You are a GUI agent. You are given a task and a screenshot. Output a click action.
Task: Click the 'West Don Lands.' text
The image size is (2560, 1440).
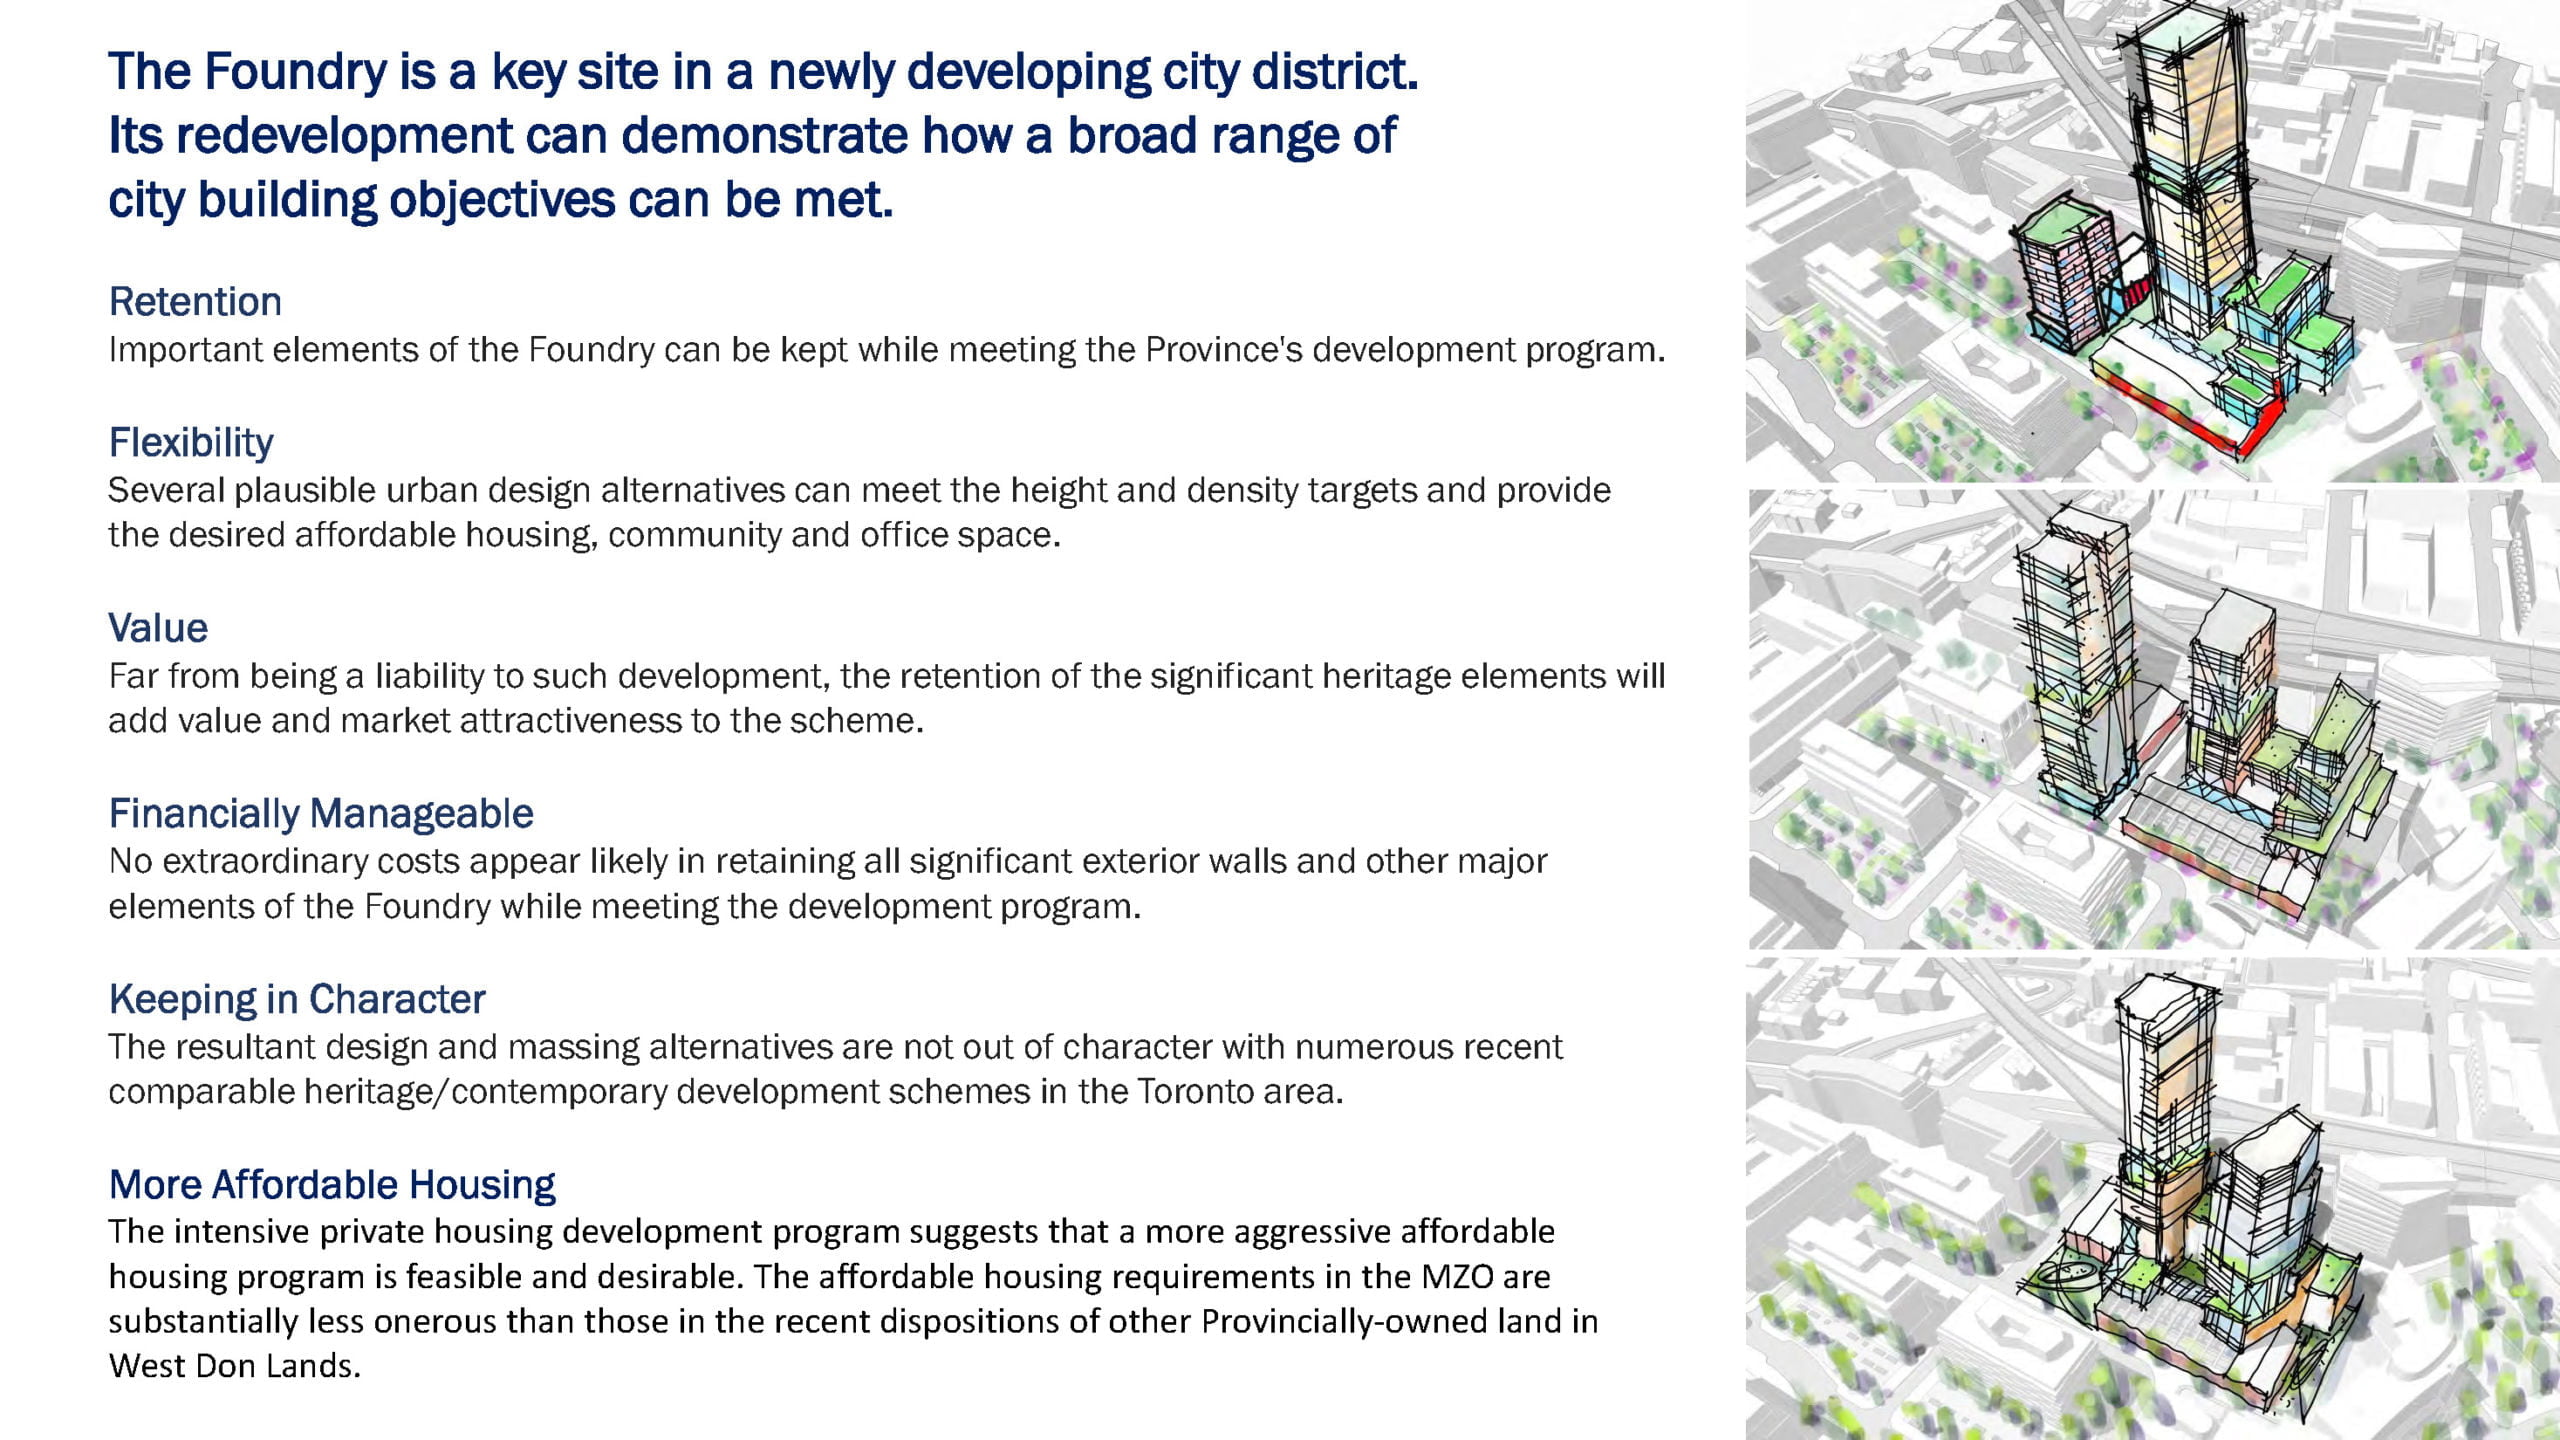point(234,1366)
